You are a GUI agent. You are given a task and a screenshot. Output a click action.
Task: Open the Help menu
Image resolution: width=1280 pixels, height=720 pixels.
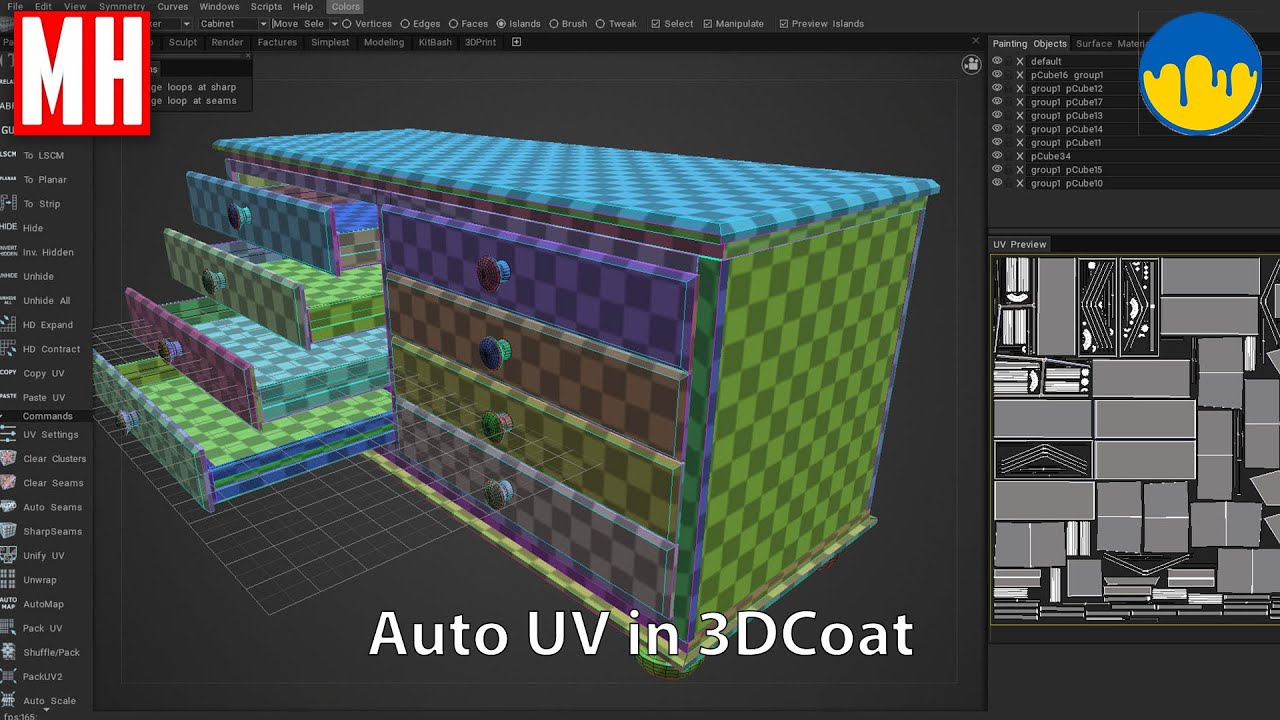[303, 7]
